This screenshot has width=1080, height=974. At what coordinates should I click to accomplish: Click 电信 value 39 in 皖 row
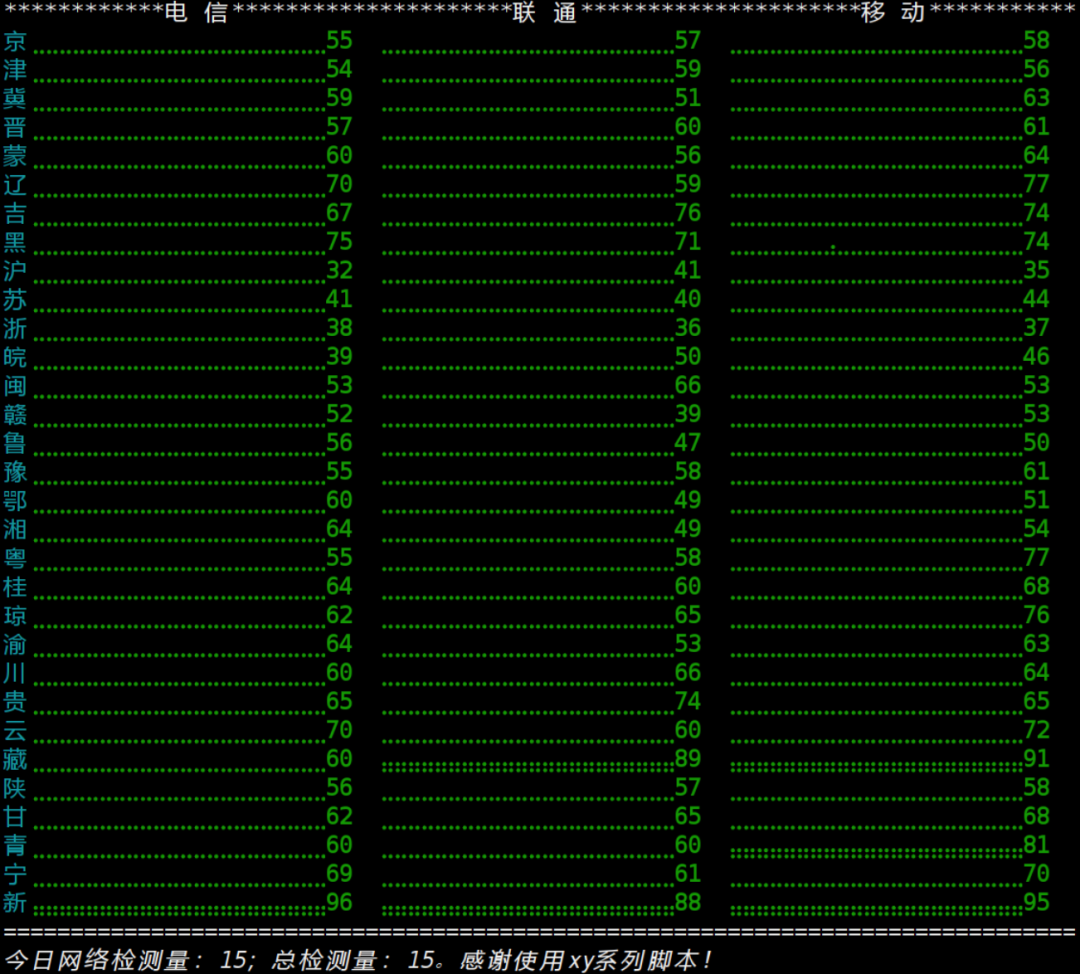(339, 356)
